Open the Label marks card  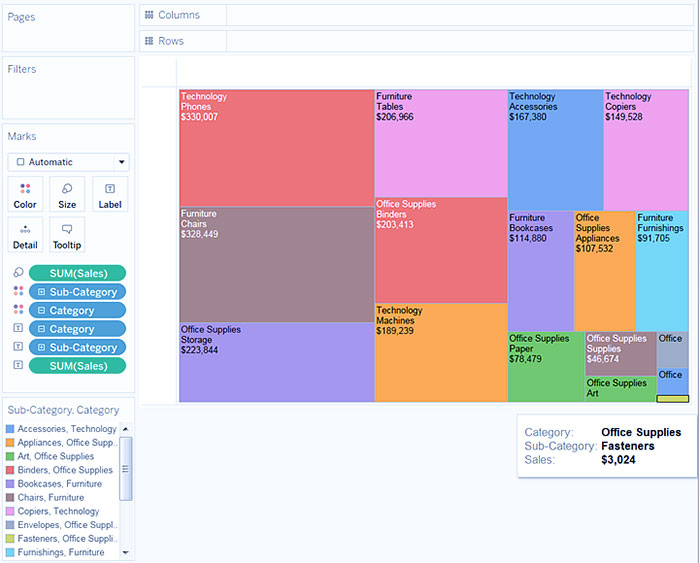(110, 194)
